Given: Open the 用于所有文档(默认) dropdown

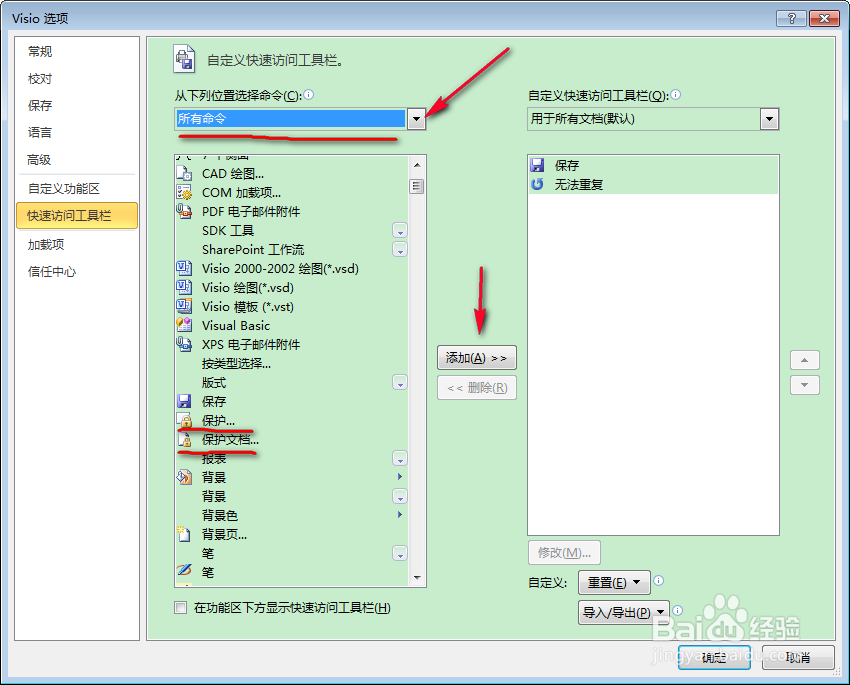Looking at the screenshot, I should (769, 119).
